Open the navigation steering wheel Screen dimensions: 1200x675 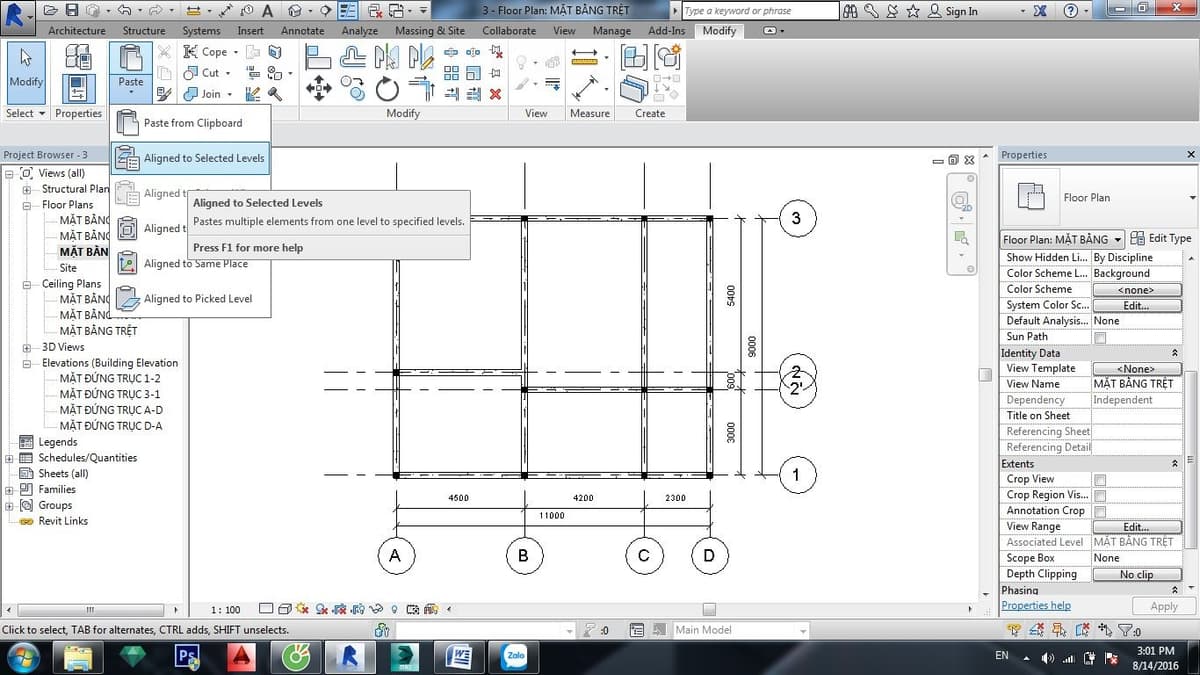tap(960, 201)
